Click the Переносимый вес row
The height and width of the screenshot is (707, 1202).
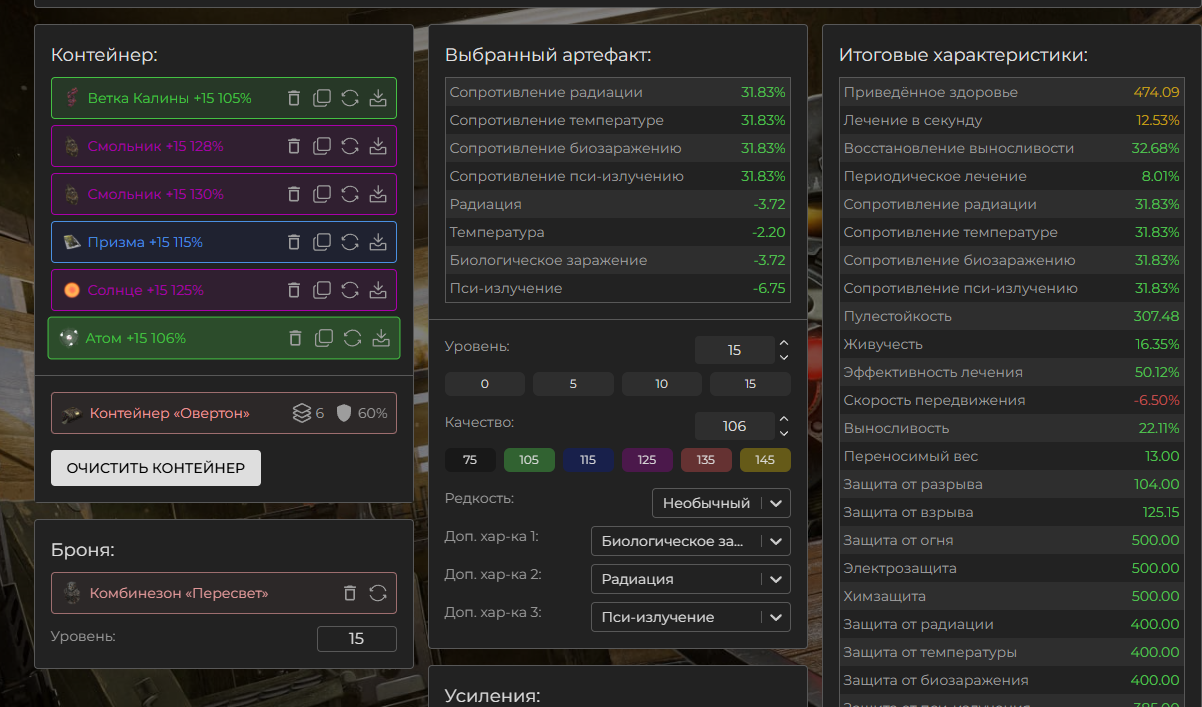pyautogui.click(x=1012, y=456)
